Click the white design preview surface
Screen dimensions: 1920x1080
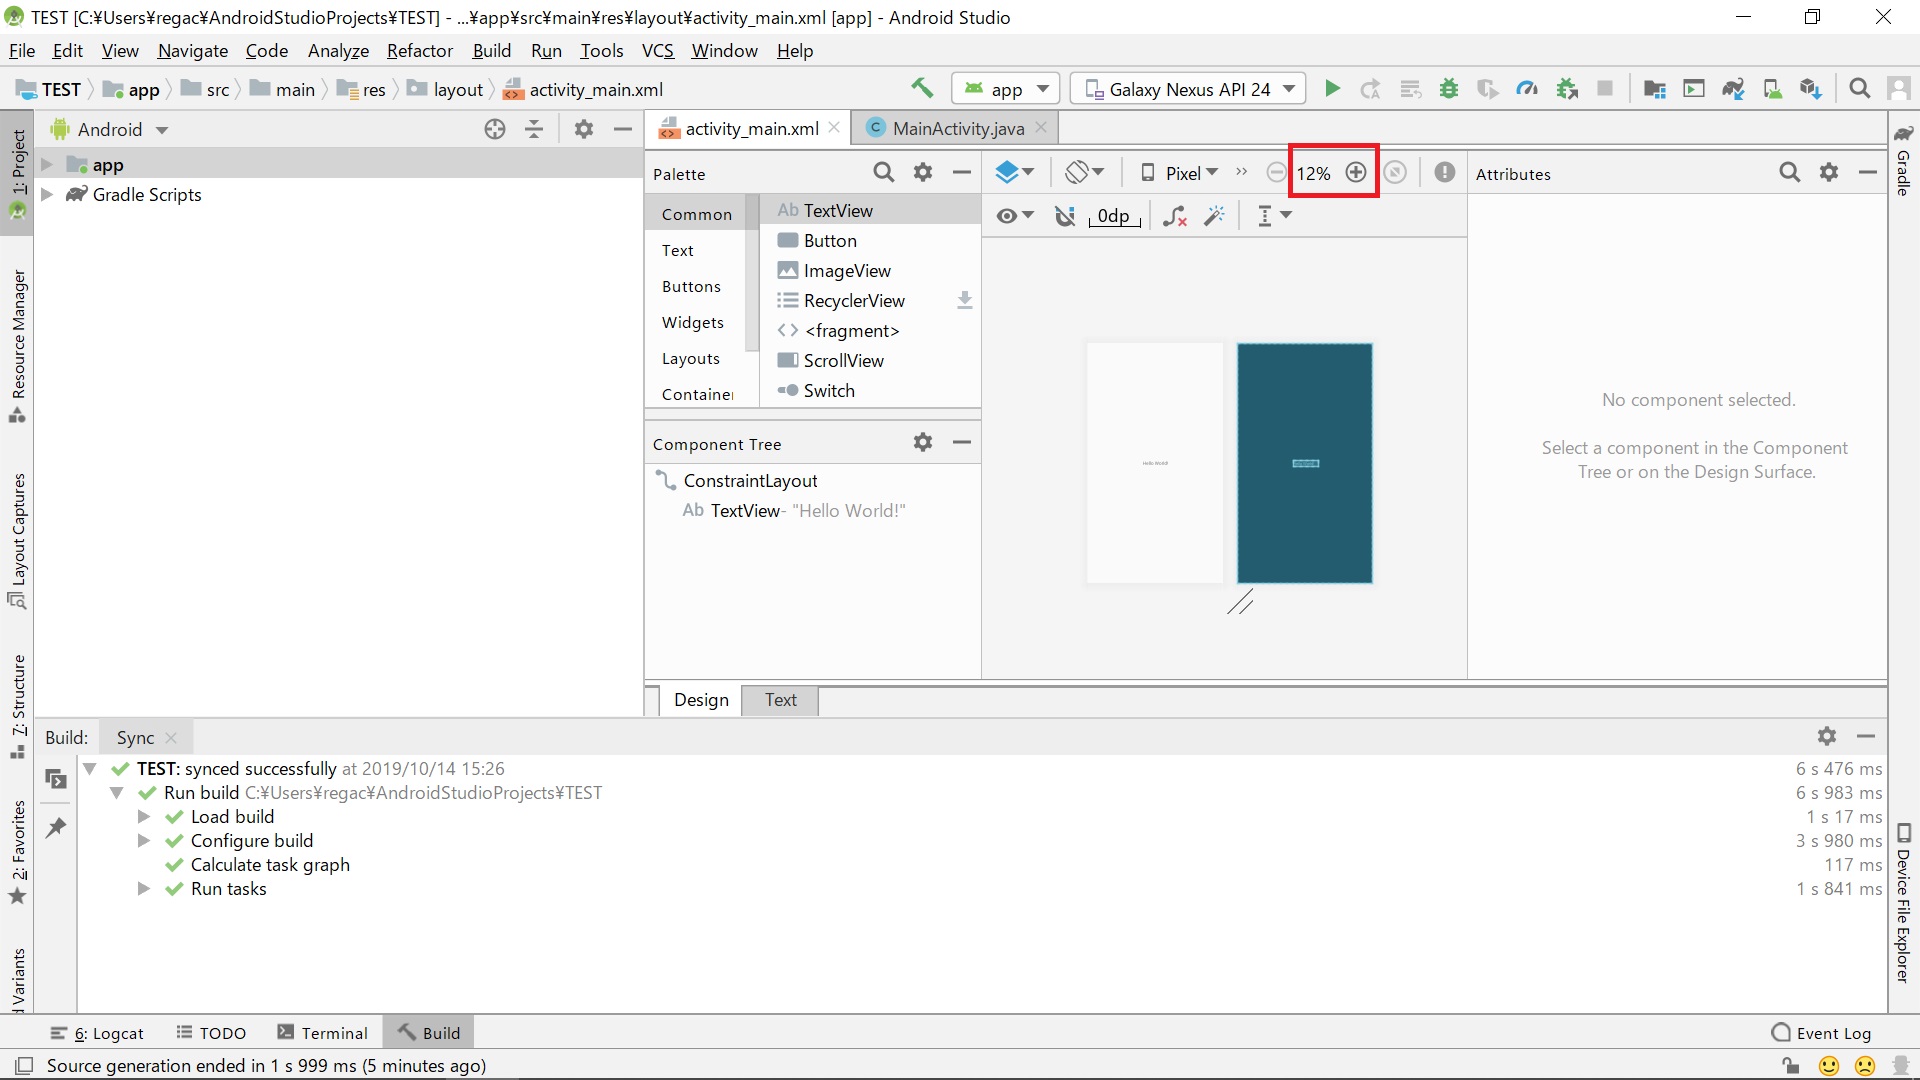[1155, 463]
